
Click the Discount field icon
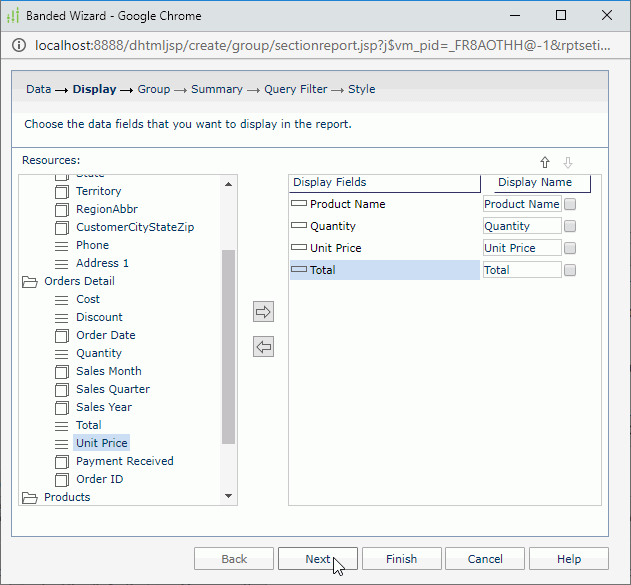[62, 317]
